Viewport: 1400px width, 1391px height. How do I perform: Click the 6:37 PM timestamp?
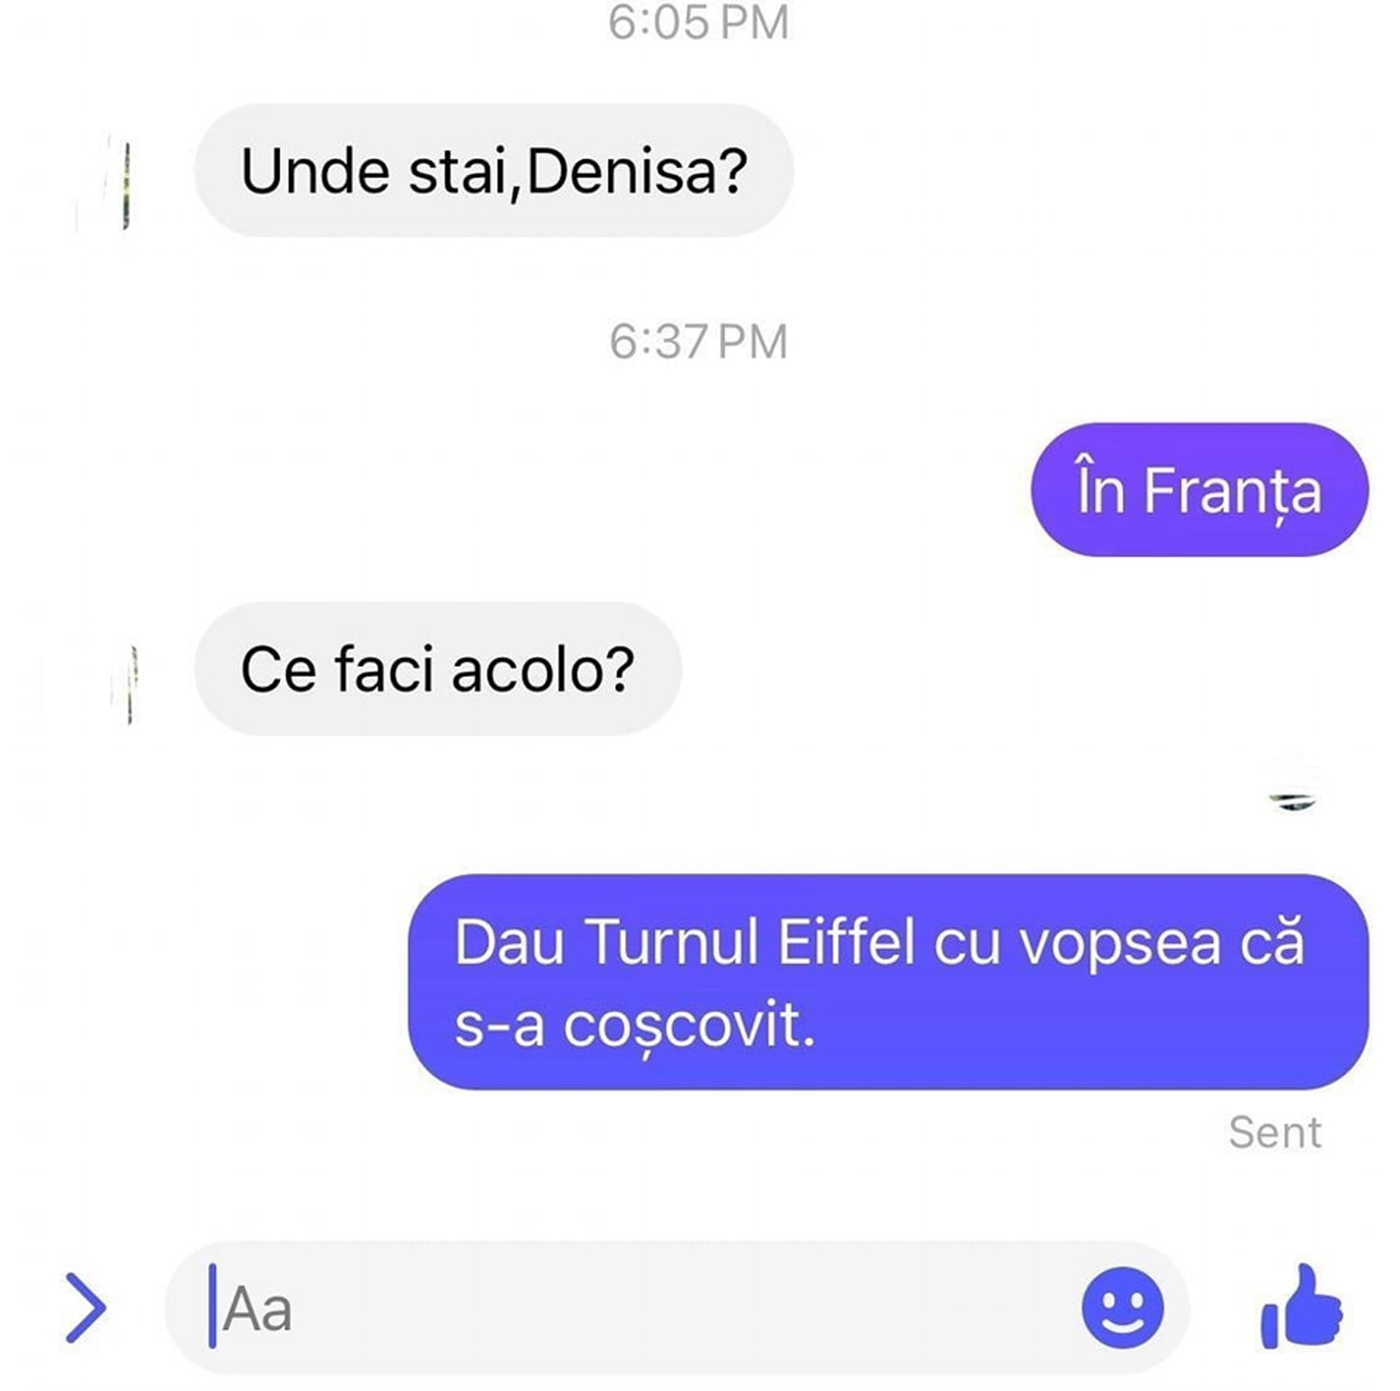point(699,342)
